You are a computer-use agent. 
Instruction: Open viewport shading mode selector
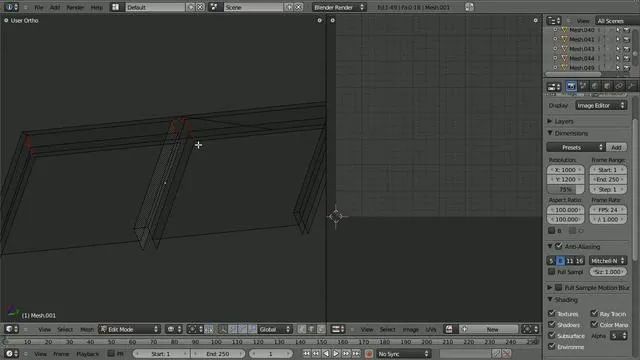point(174,329)
